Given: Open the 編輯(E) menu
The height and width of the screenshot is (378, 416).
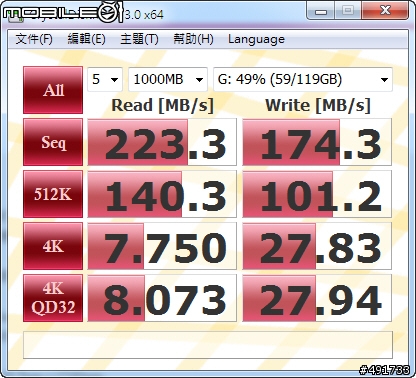Looking at the screenshot, I should (x=86, y=39).
